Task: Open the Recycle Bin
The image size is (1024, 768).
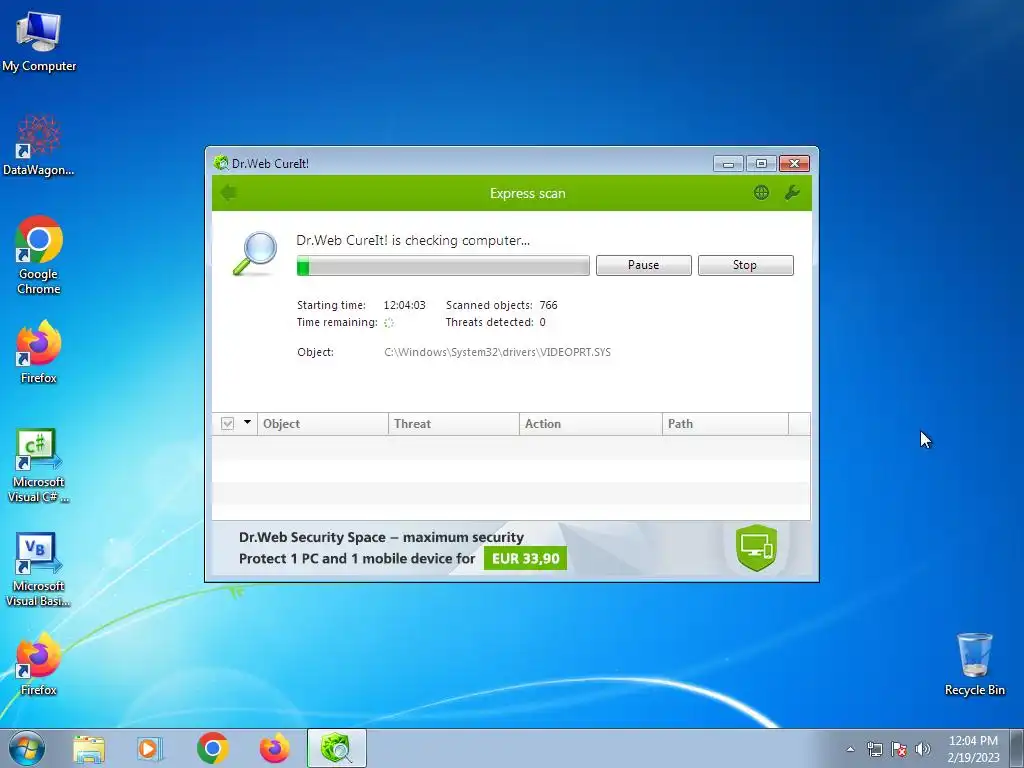Action: coord(974,664)
